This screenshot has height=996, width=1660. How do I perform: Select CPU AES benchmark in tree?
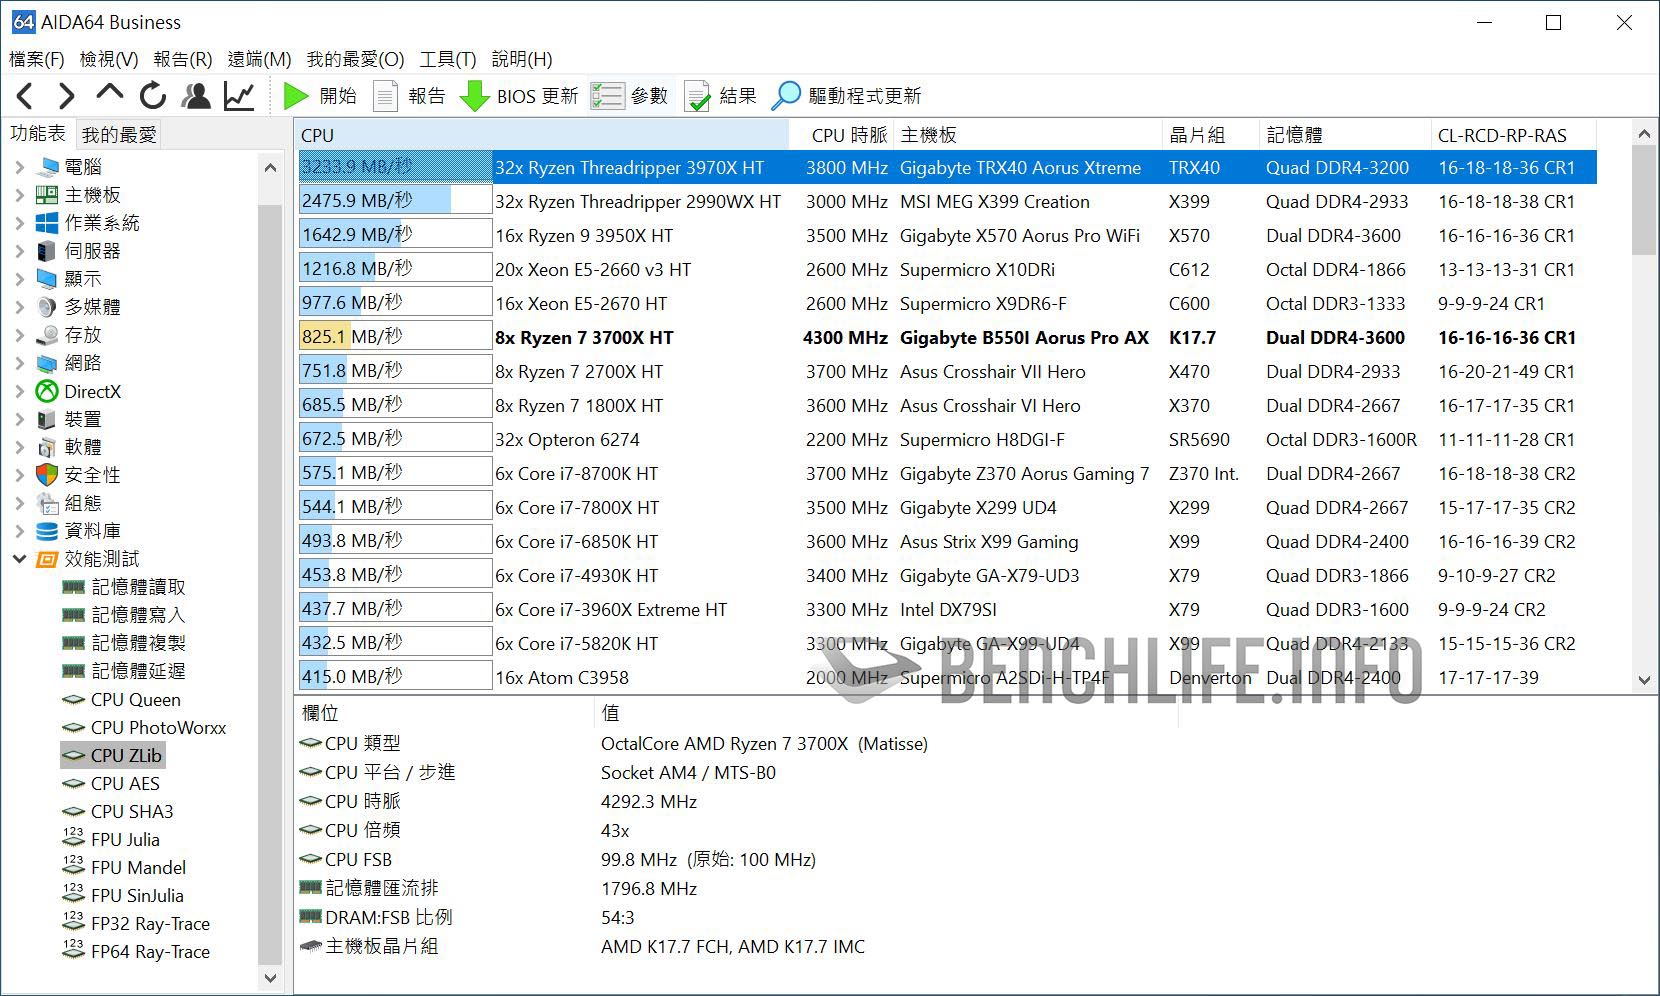click(125, 784)
